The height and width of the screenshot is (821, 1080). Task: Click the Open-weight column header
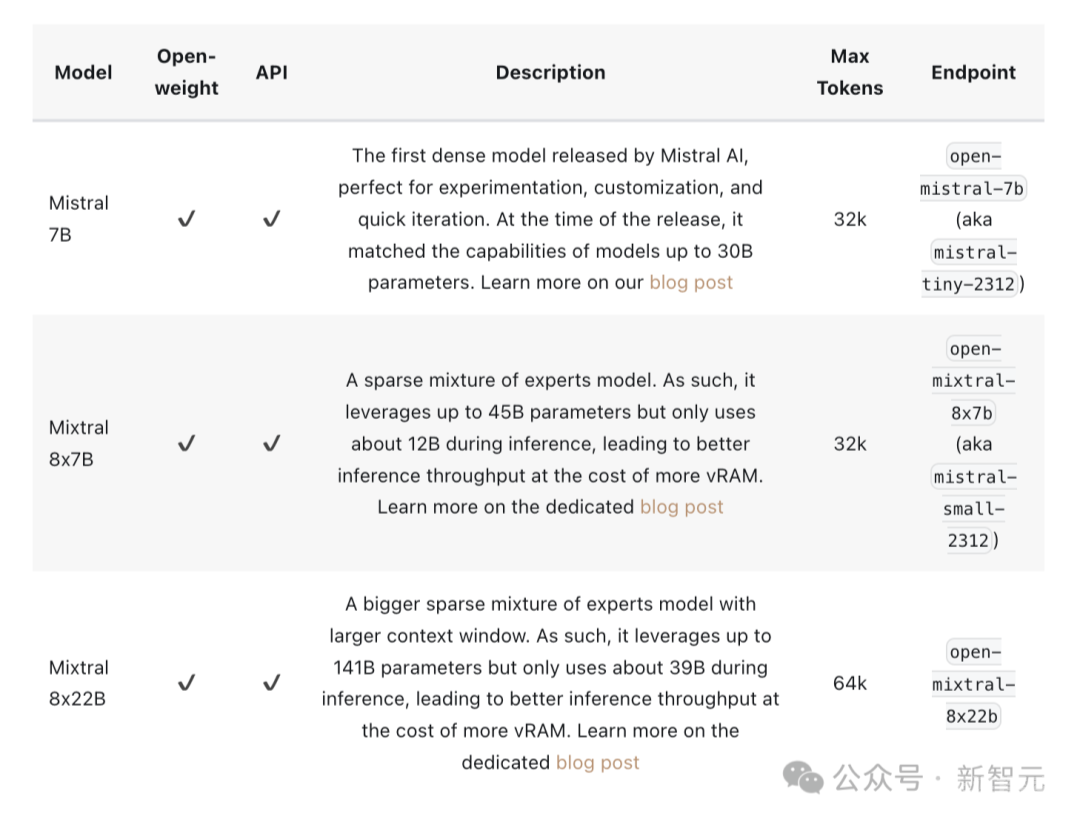point(186,72)
